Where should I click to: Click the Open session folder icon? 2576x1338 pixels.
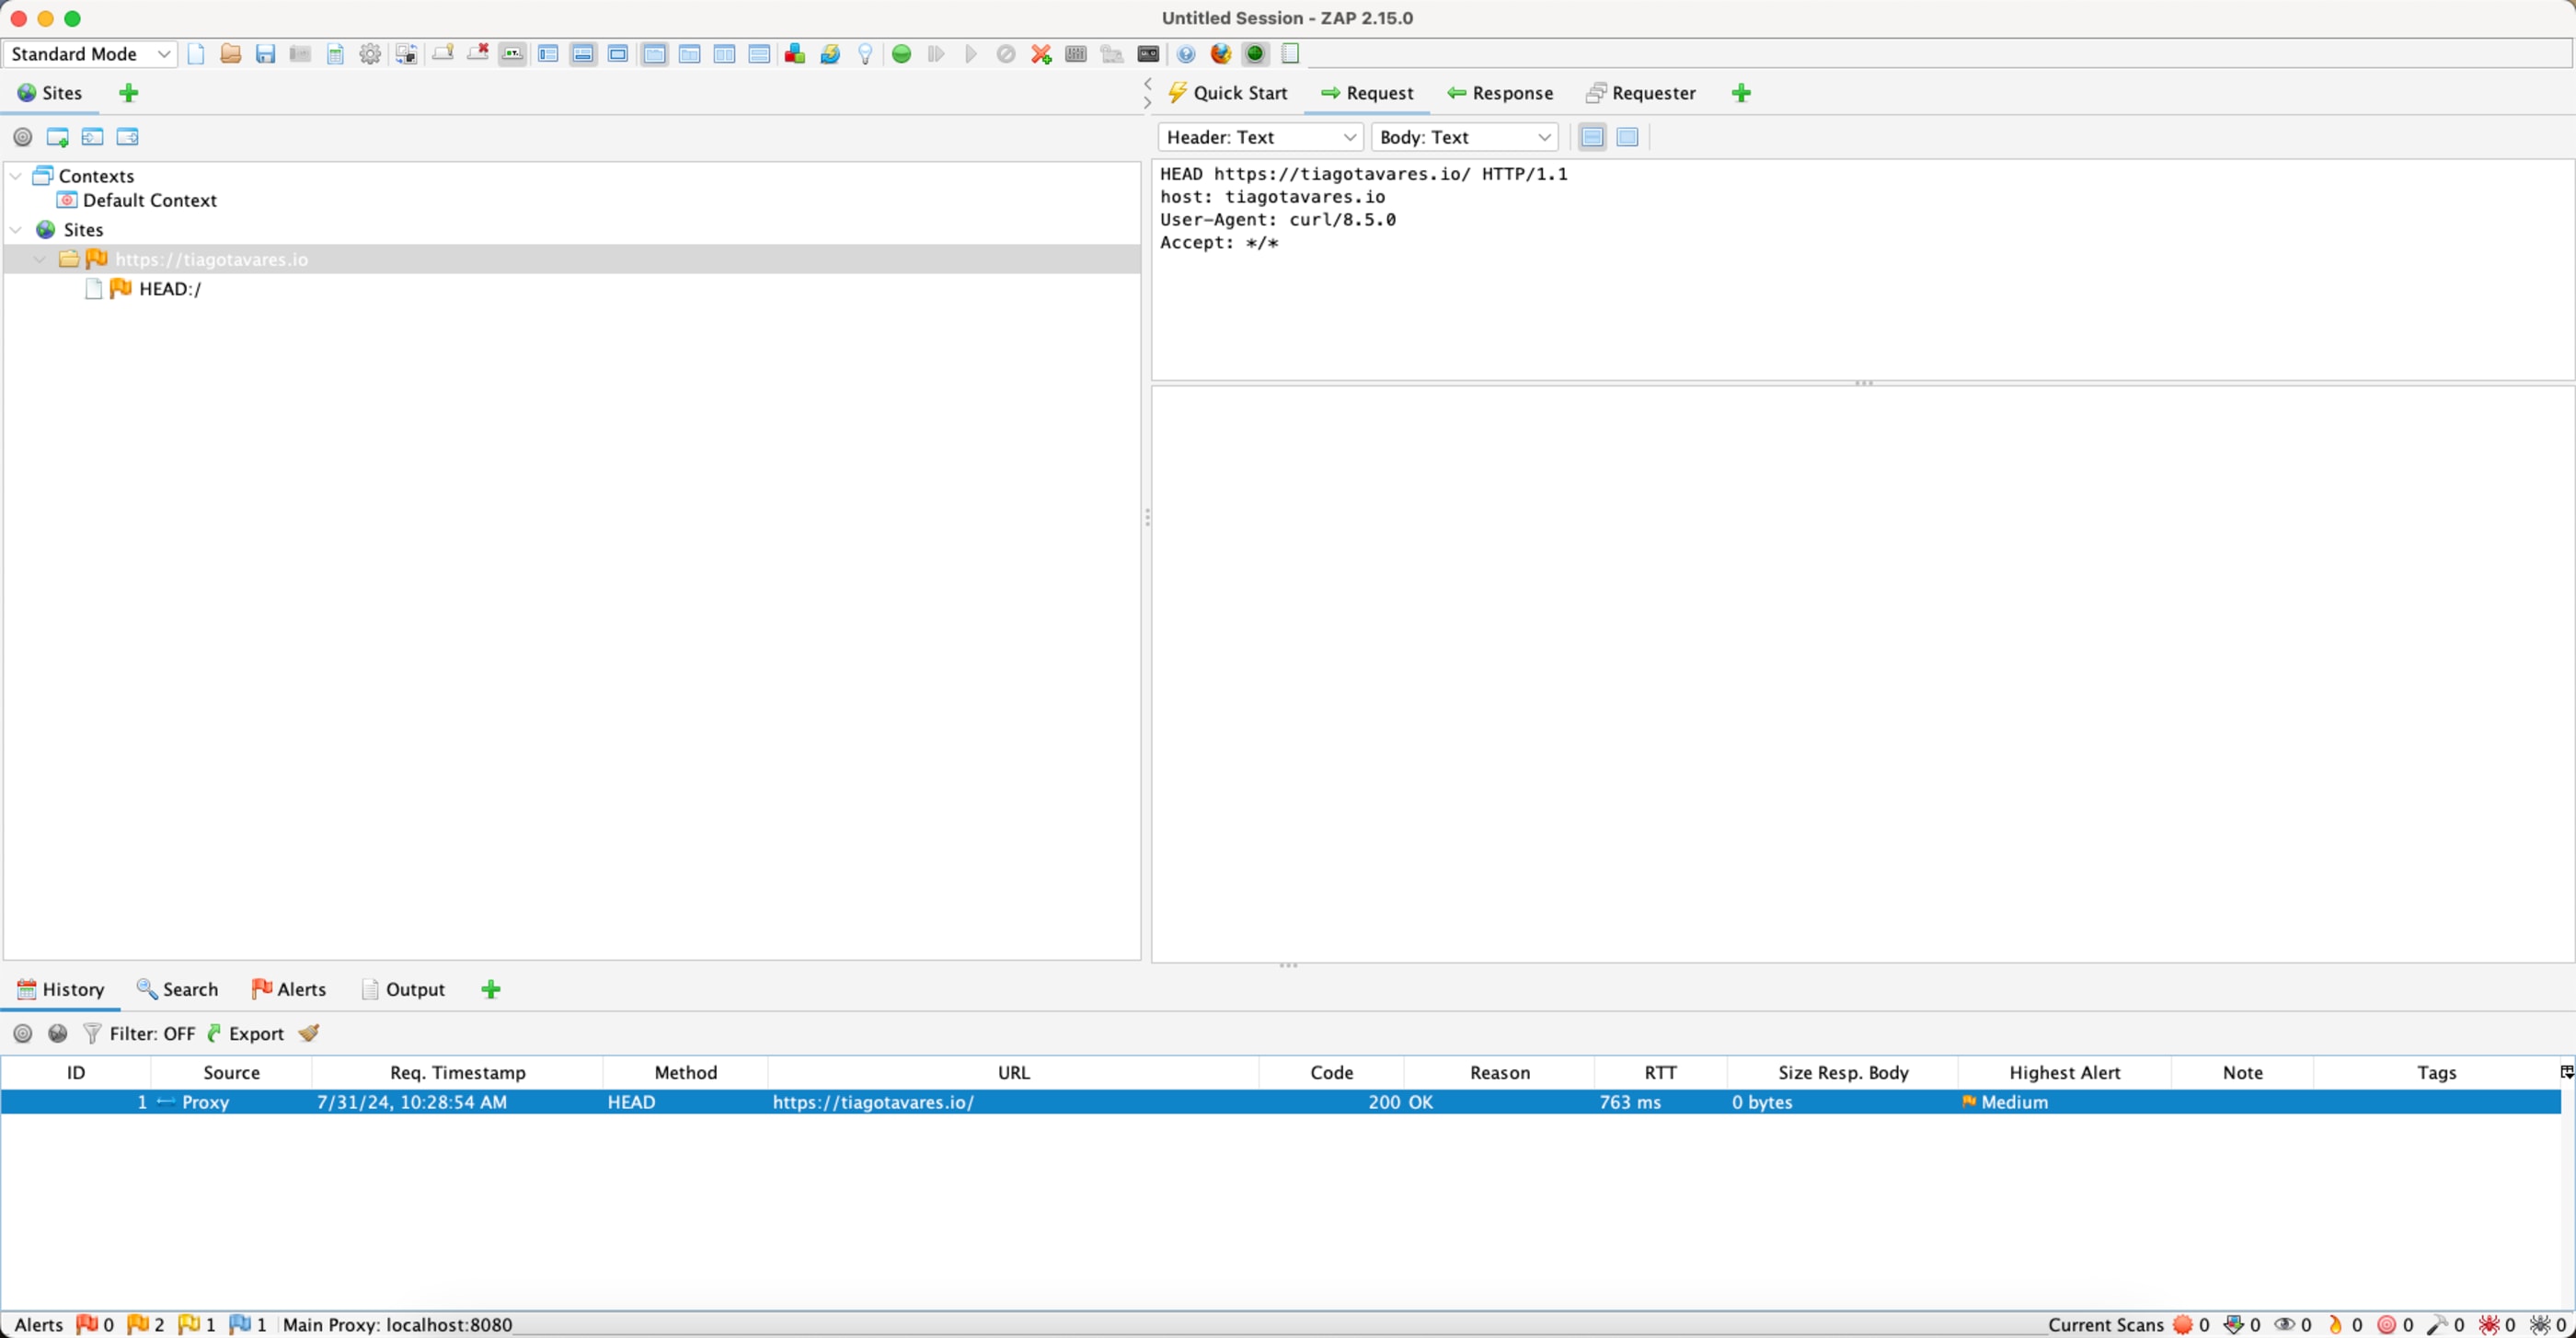(230, 54)
